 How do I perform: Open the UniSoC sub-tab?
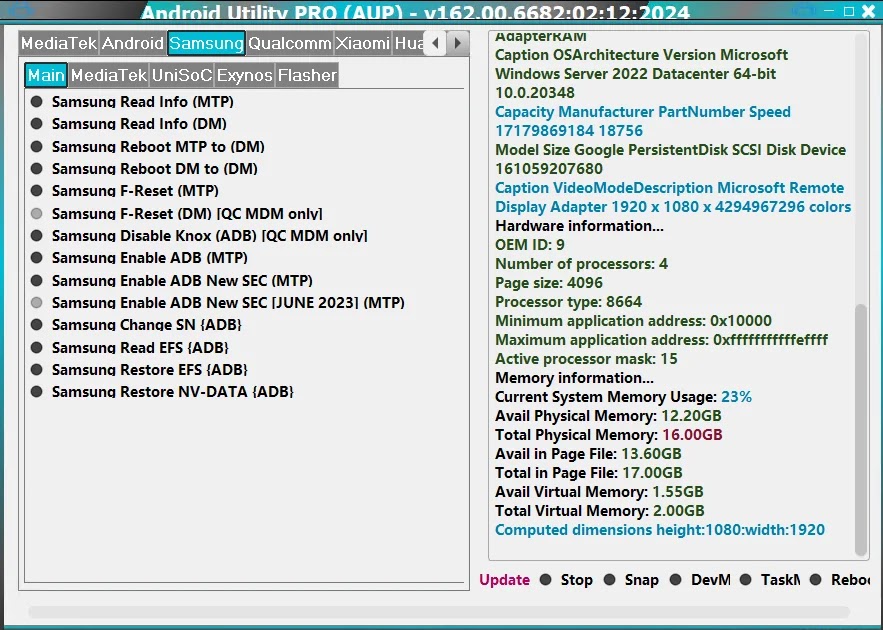[182, 75]
